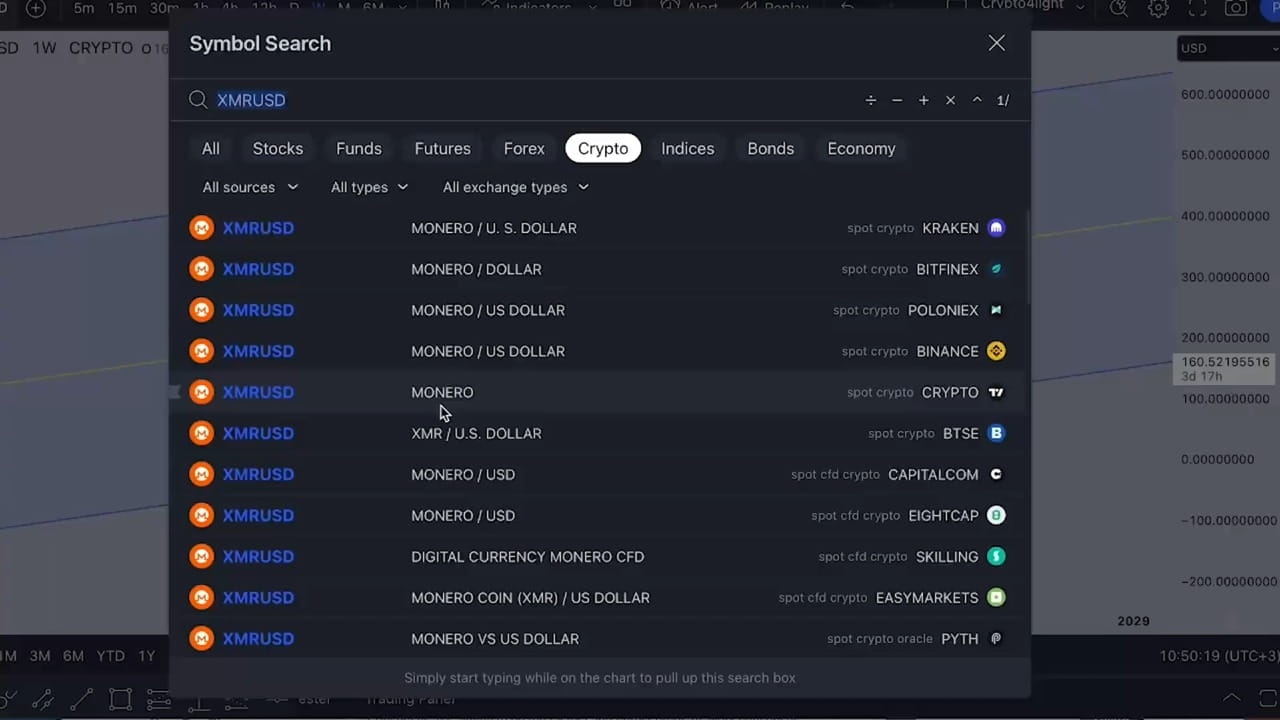Close the Symbol Search dialog
Screen dimensions: 1280x720
pyautogui.click(x=996, y=43)
